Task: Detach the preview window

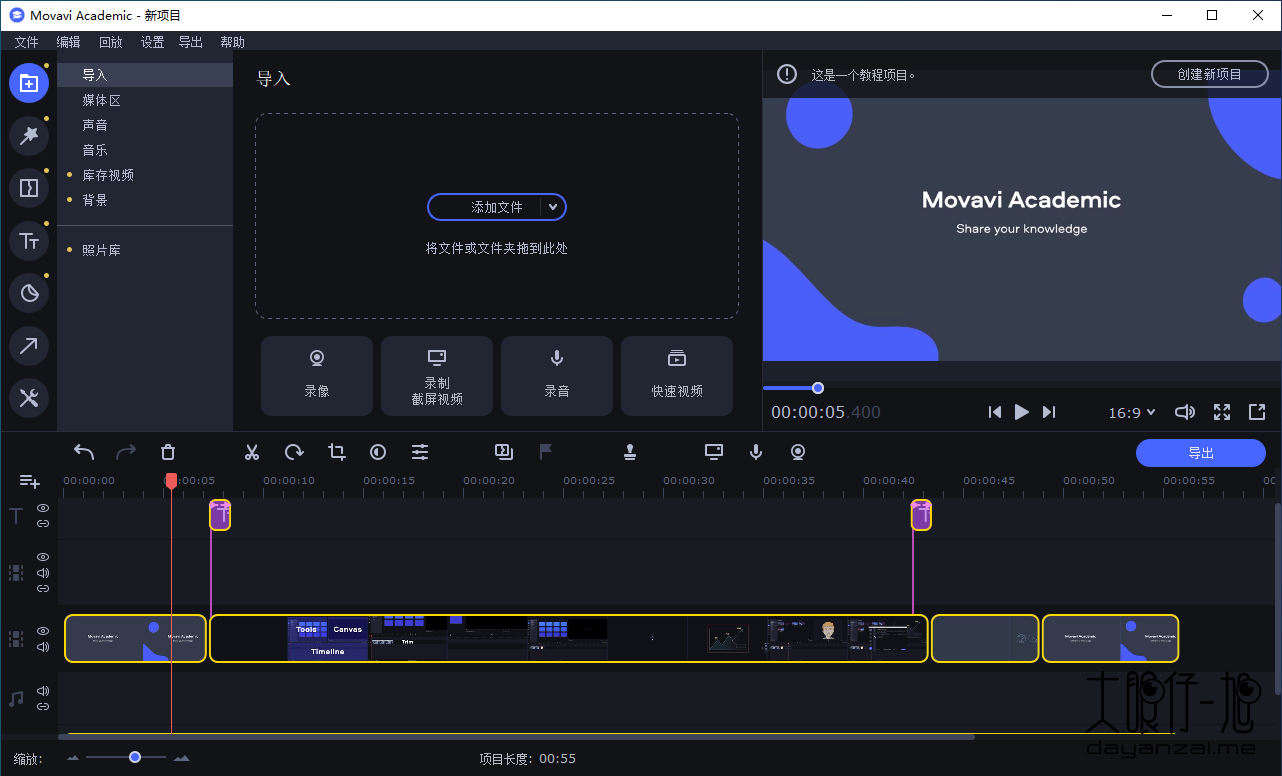Action: (1257, 412)
